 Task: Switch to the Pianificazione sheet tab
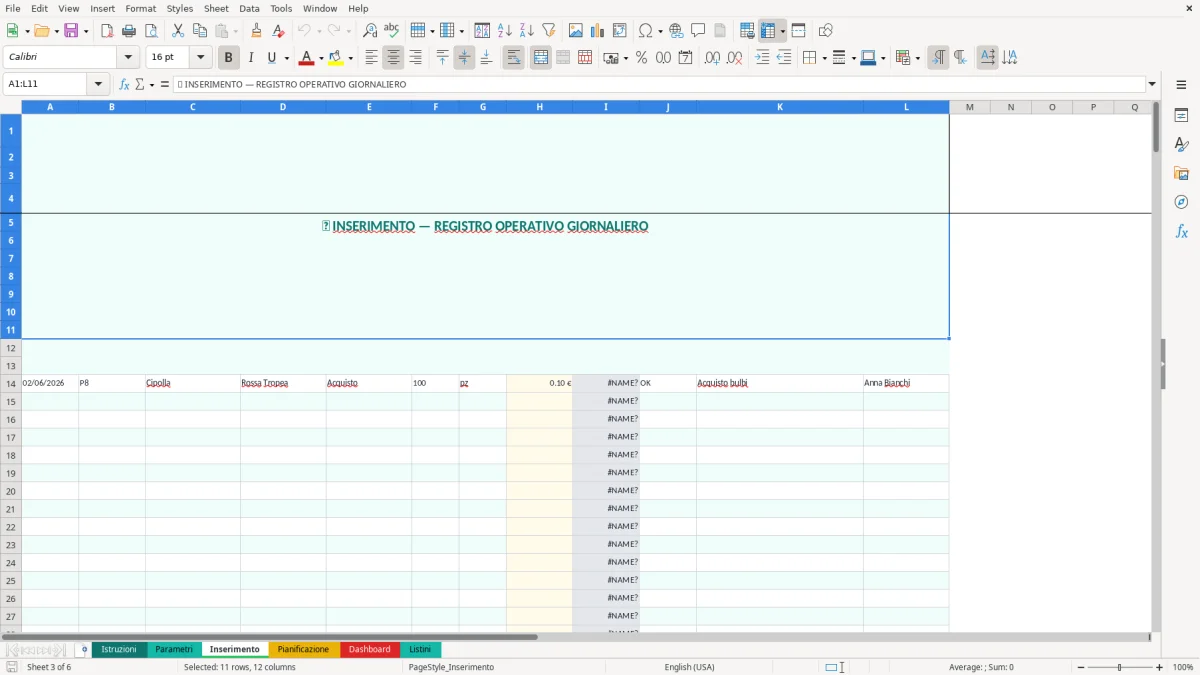pos(303,650)
